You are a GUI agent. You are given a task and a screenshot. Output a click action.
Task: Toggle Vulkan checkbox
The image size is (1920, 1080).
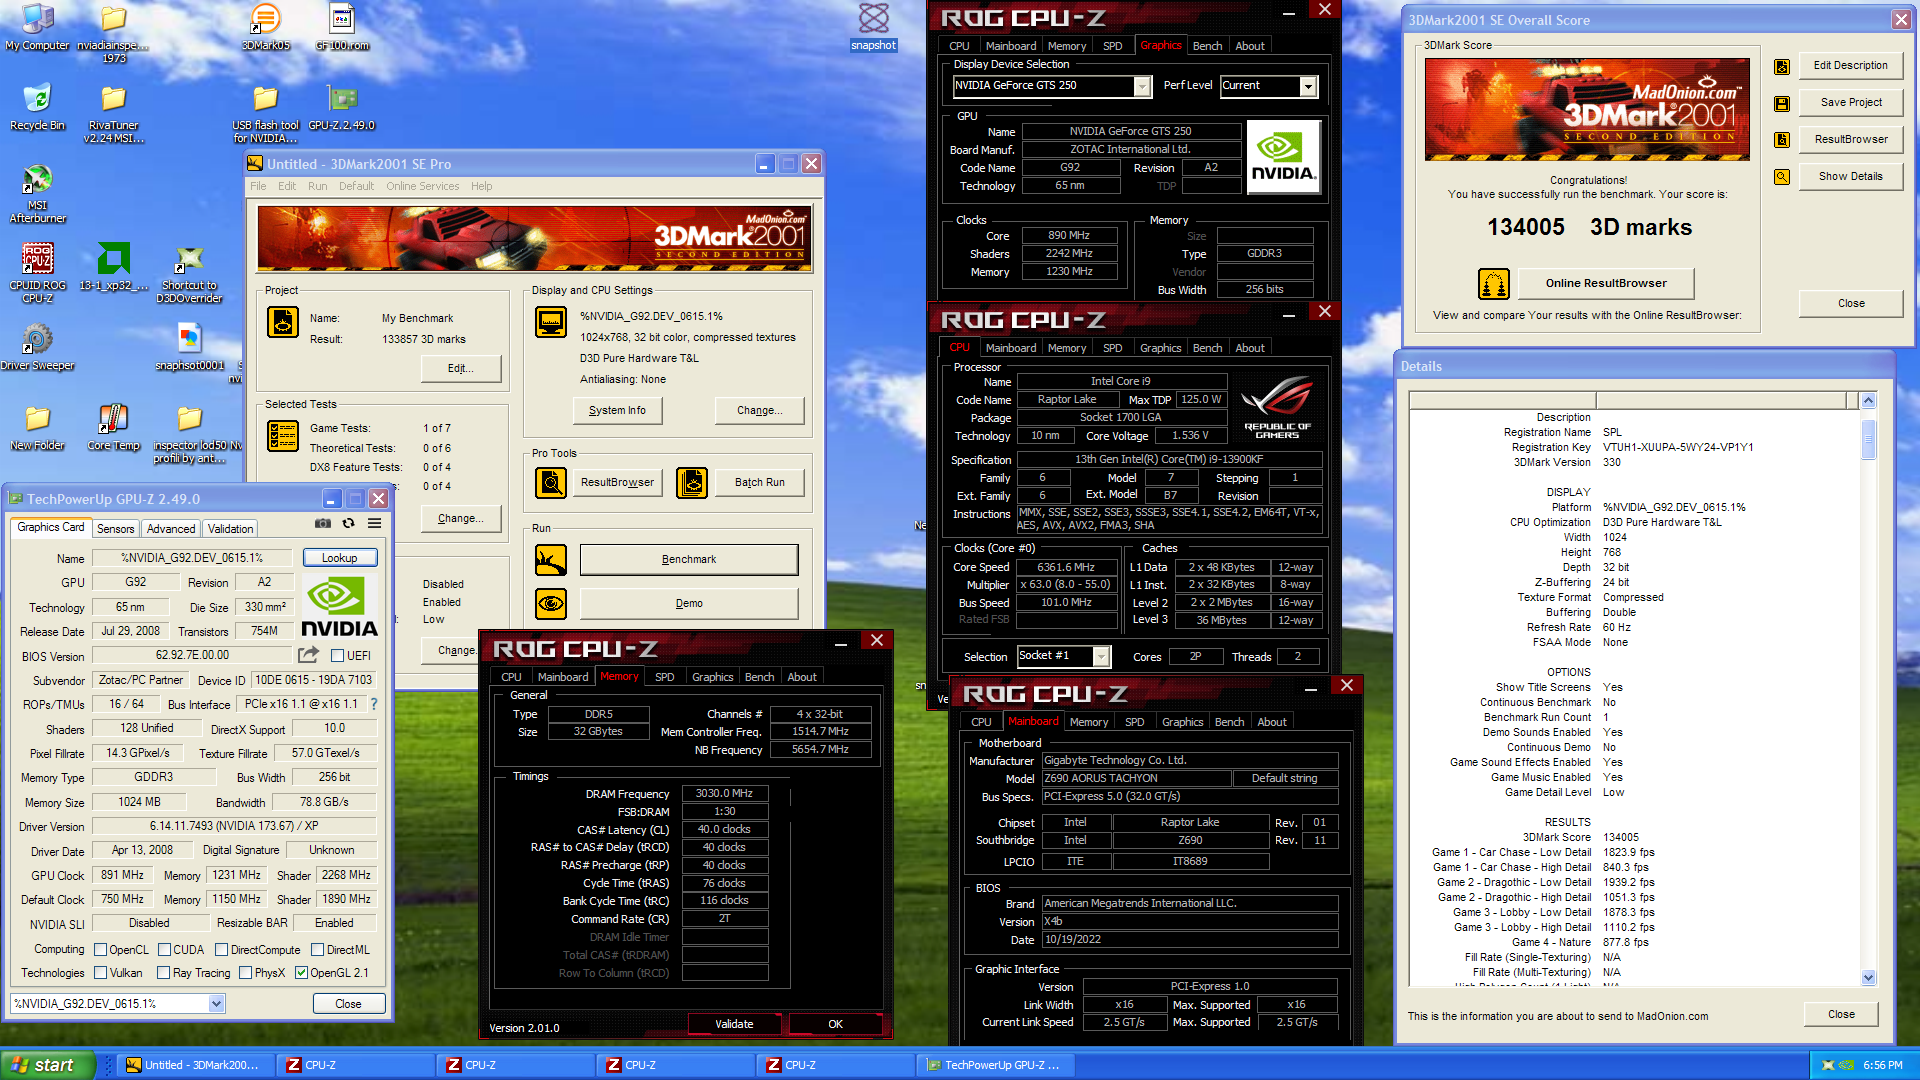point(100,973)
